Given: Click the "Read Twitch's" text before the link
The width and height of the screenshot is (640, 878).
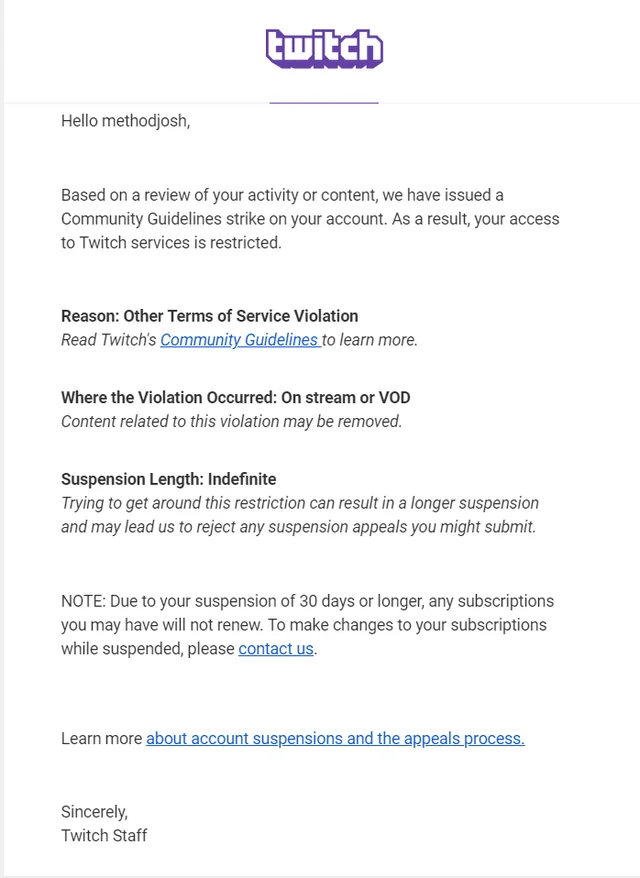Looking at the screenshot, I should click(108, 340).
